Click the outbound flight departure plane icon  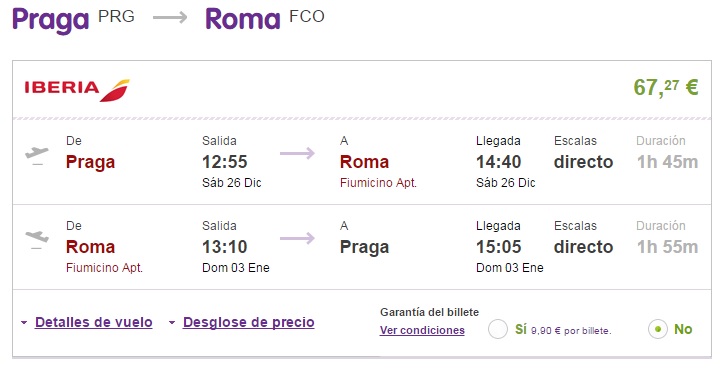click(x=37, y=155)
